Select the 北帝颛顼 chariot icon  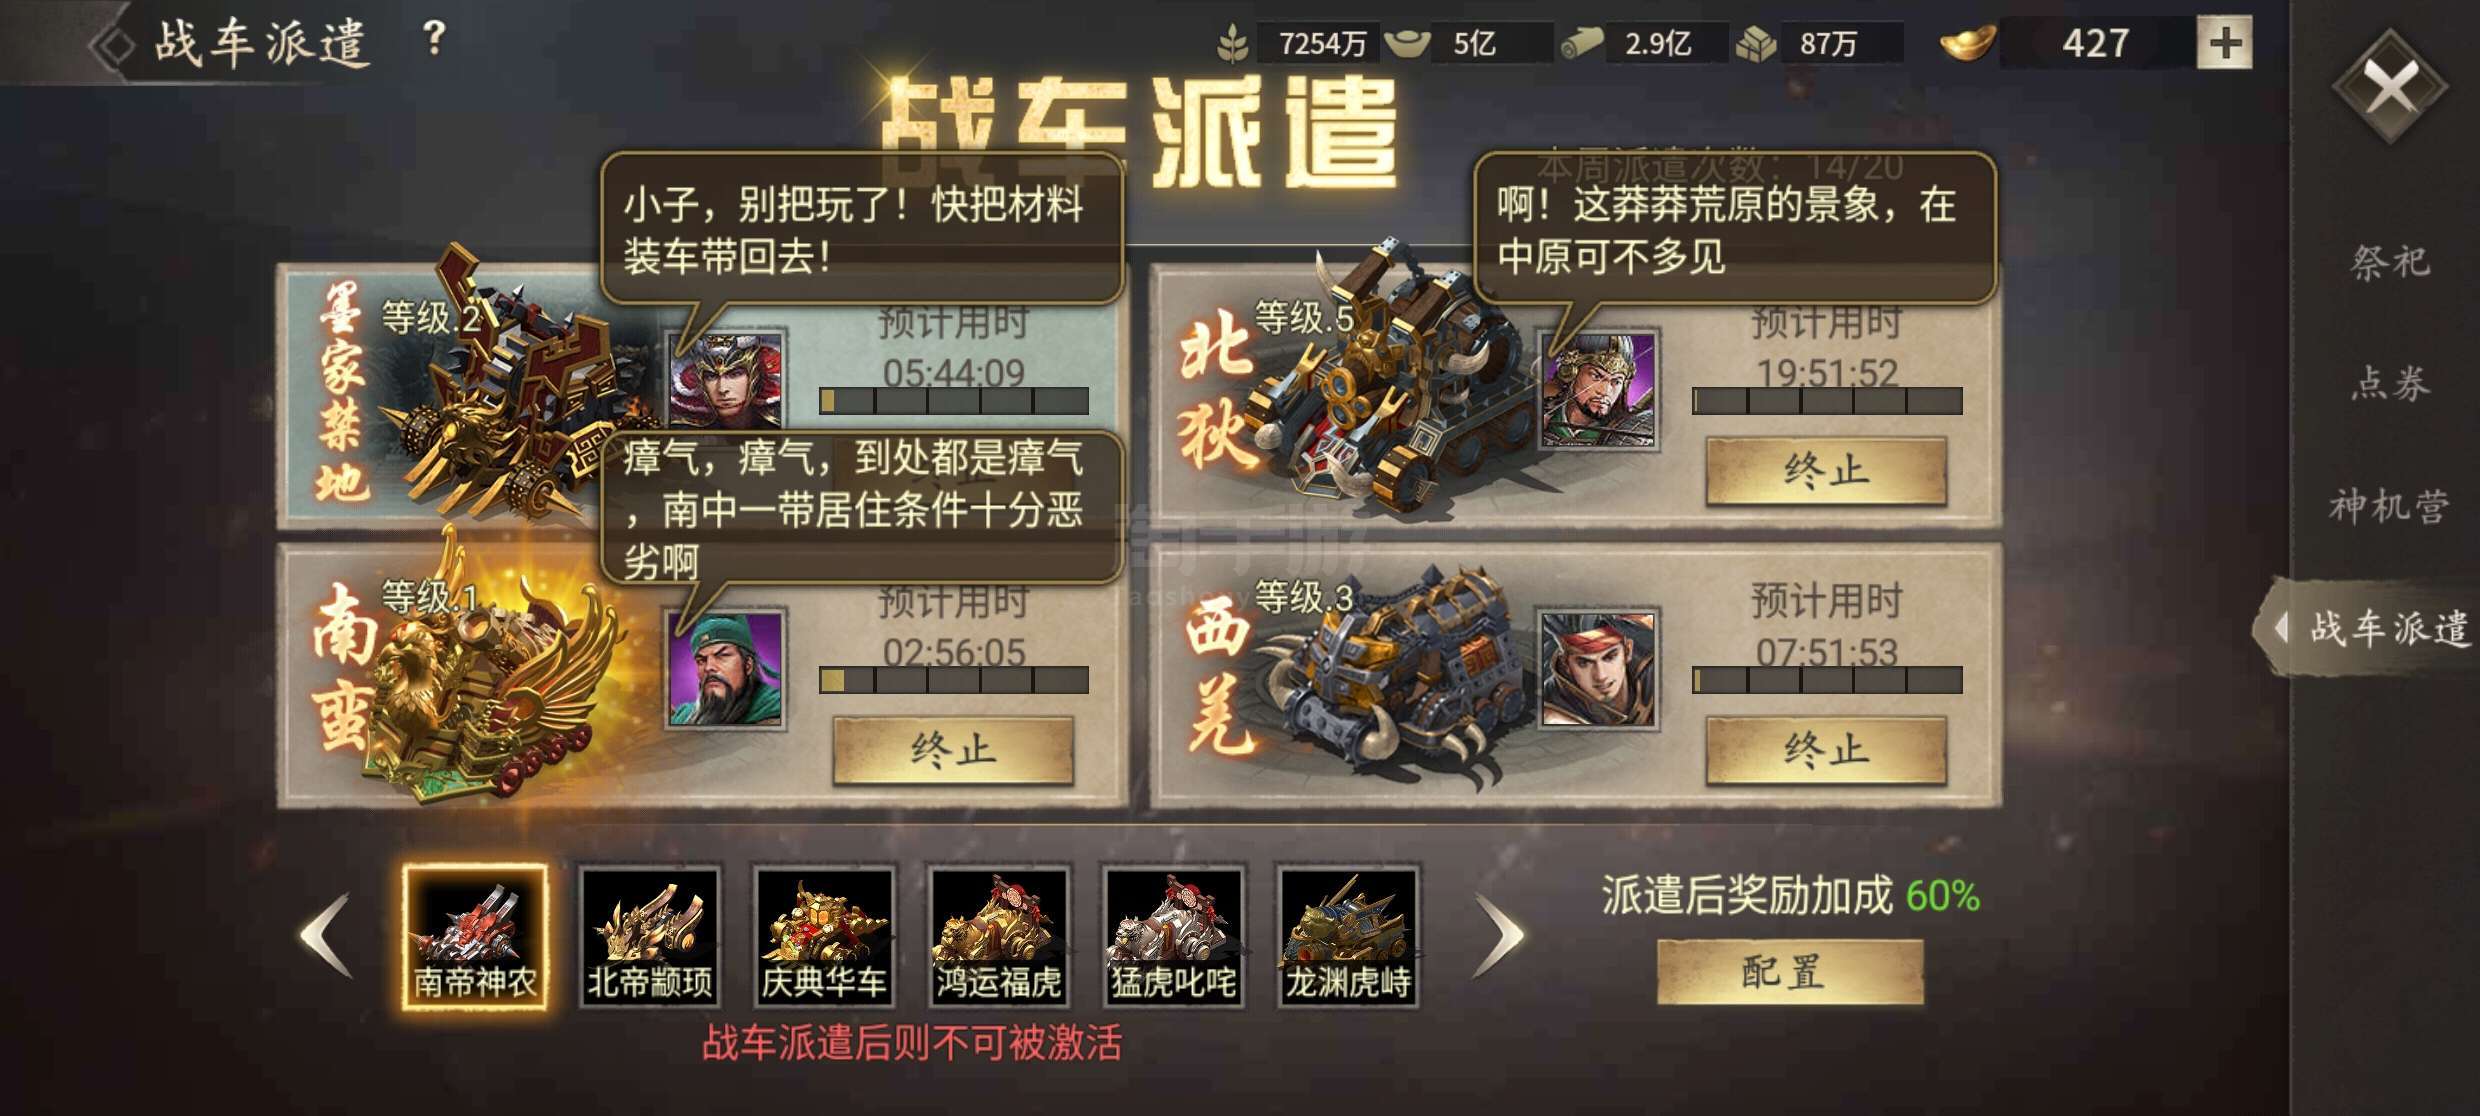coord(650,936)
